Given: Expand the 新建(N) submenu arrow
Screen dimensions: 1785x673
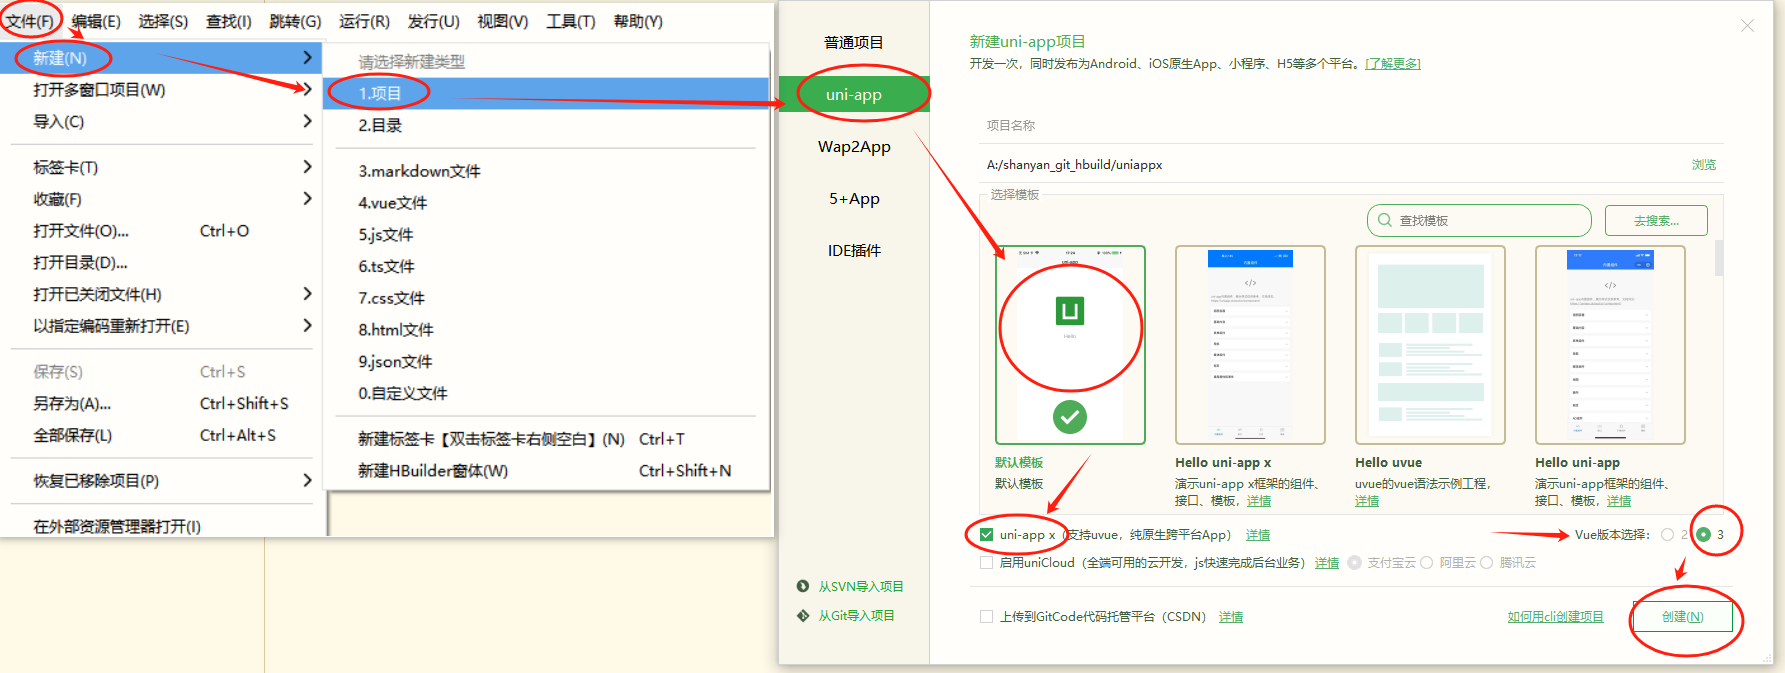Looking at the screenshot, I should coord(307,58).
